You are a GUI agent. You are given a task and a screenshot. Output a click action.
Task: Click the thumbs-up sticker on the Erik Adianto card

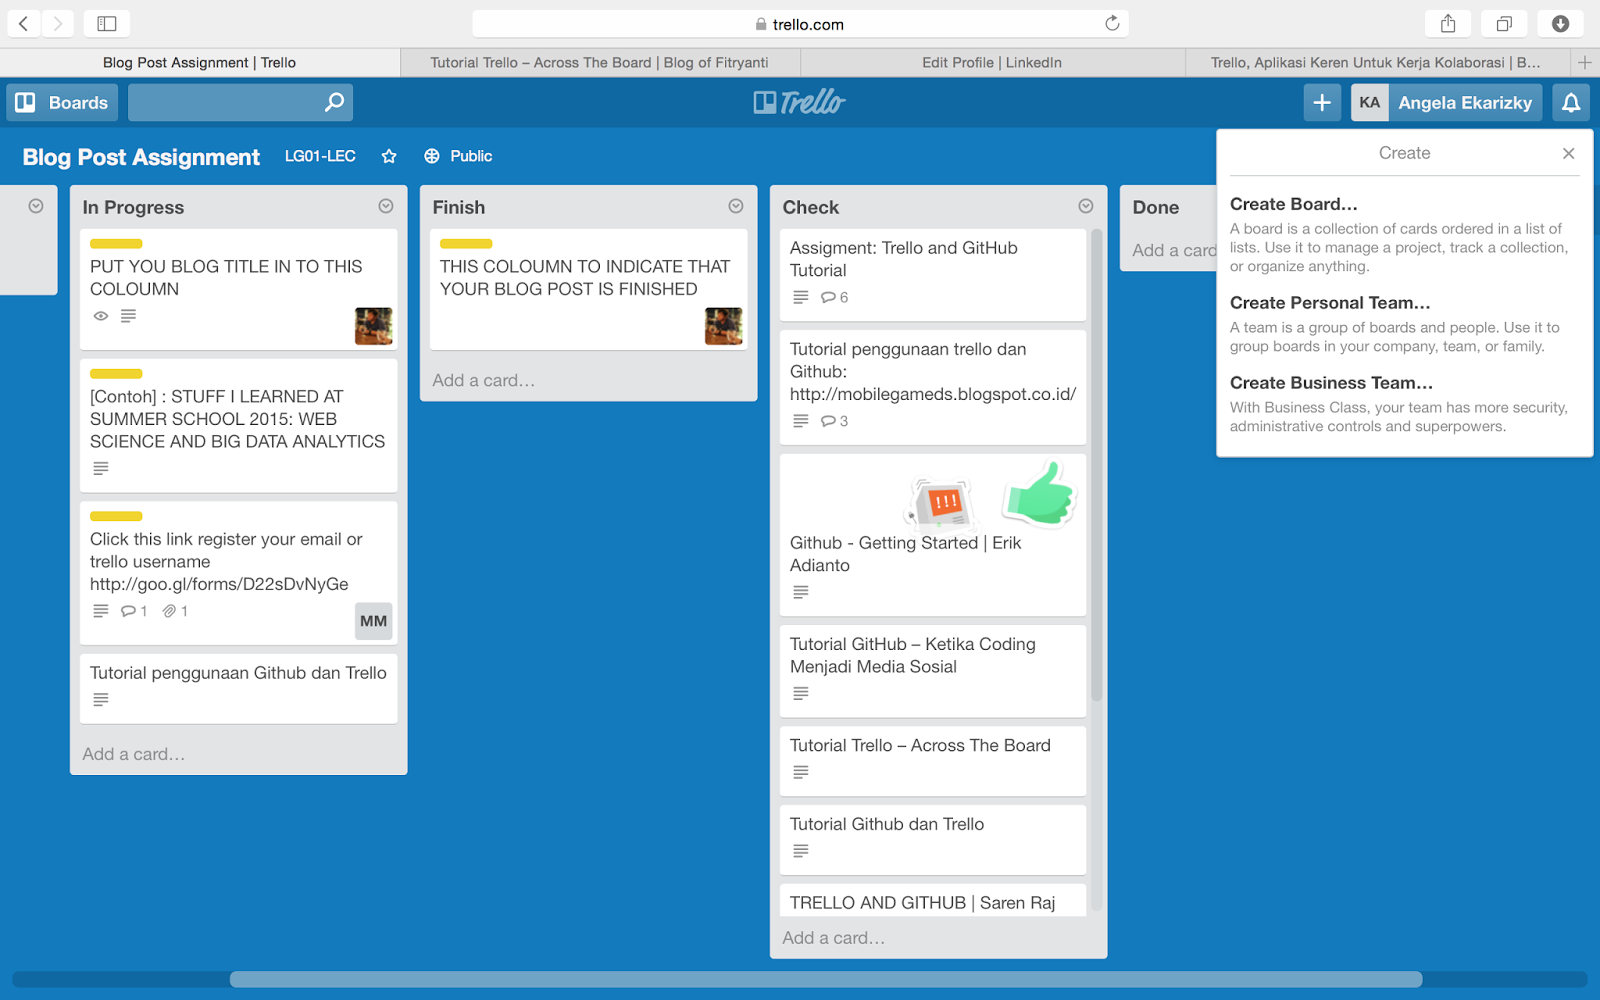(1040, 493)
